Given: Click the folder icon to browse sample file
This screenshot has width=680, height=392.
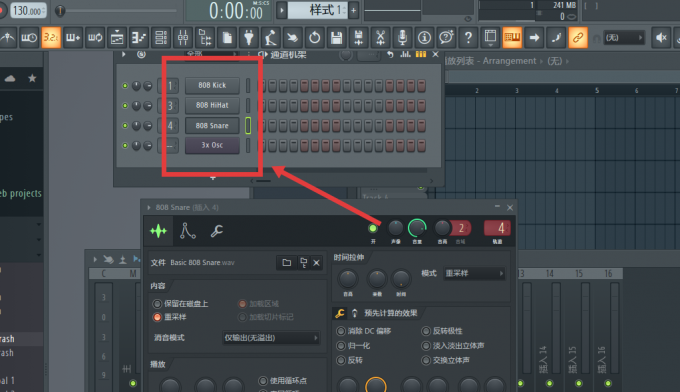Looking at the screenshot, I should (287, 262).
